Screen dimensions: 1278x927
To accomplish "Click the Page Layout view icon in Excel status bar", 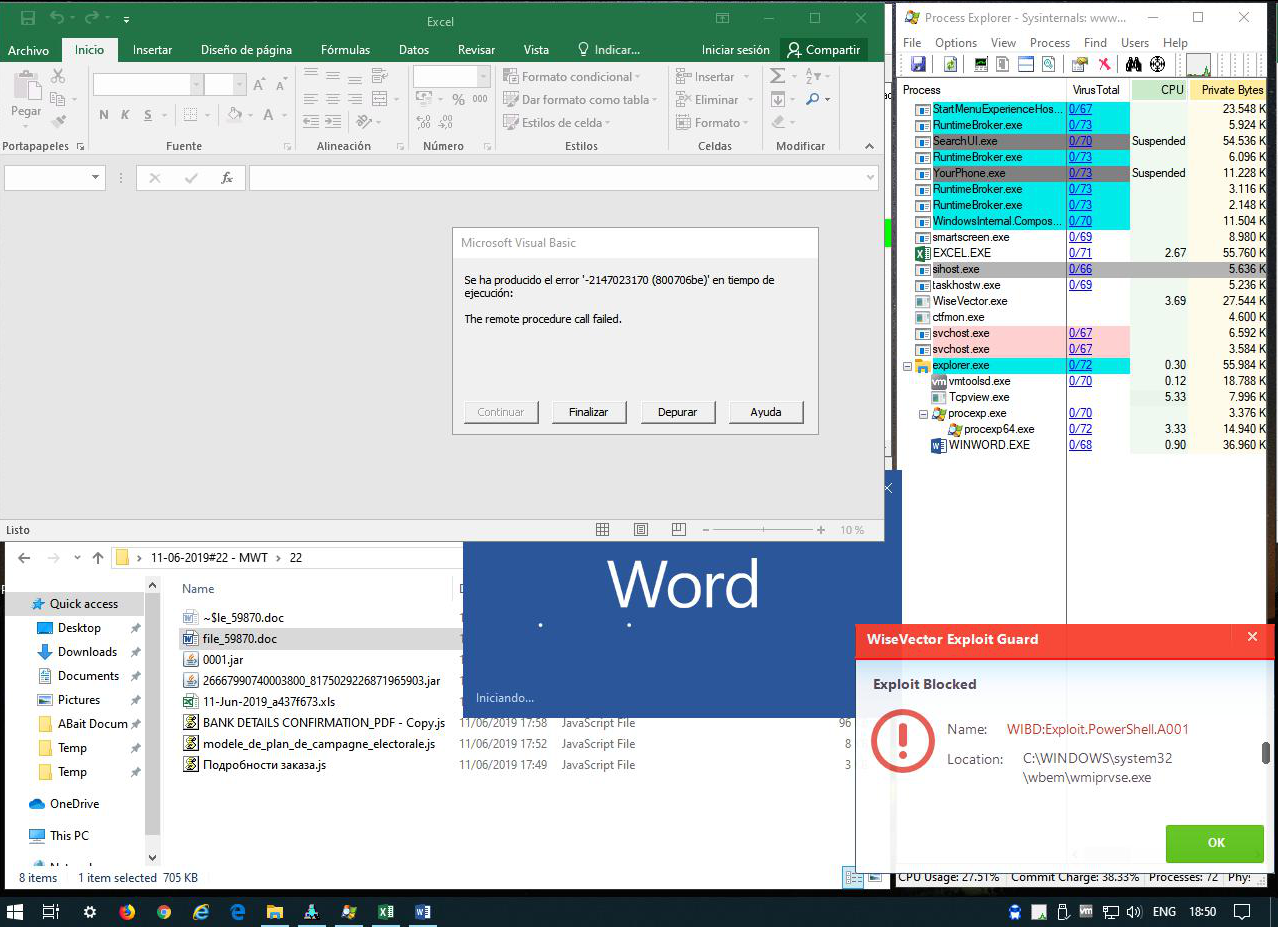I will pos(641,530).
